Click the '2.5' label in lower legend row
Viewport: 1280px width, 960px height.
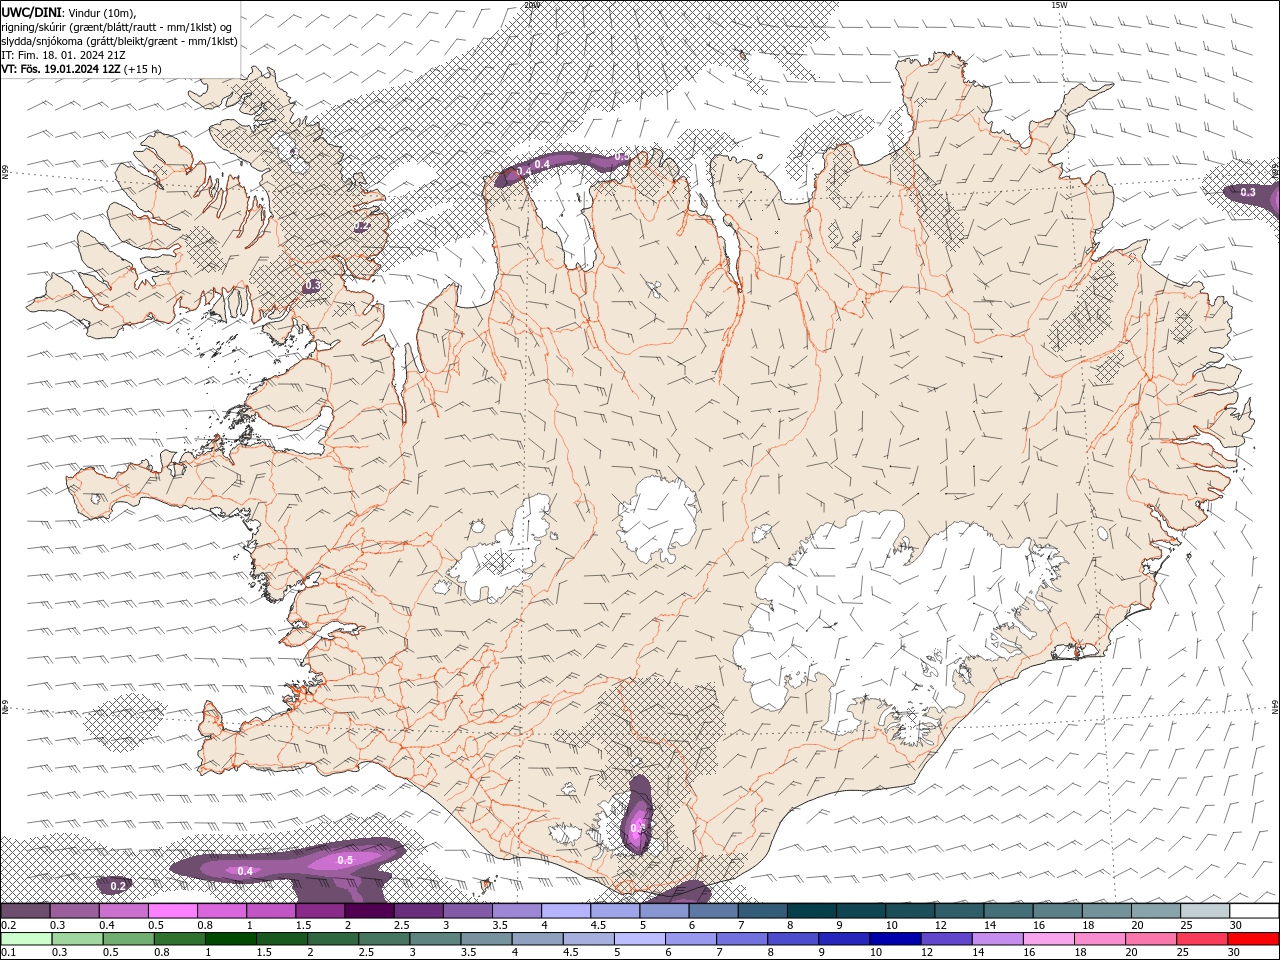[367, 952]
